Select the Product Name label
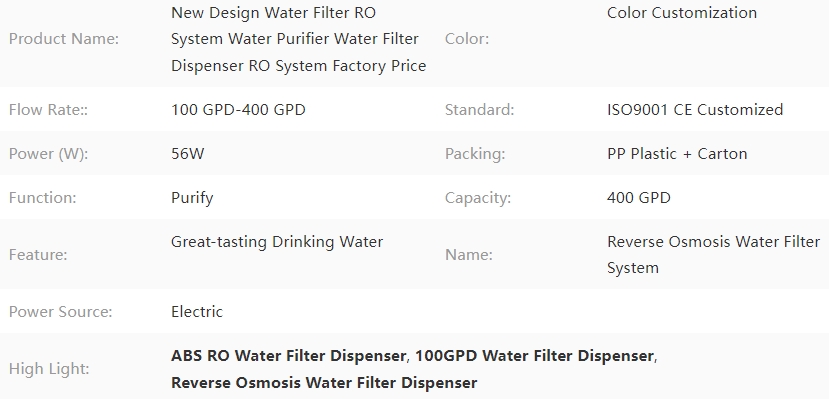 (64, 39)
